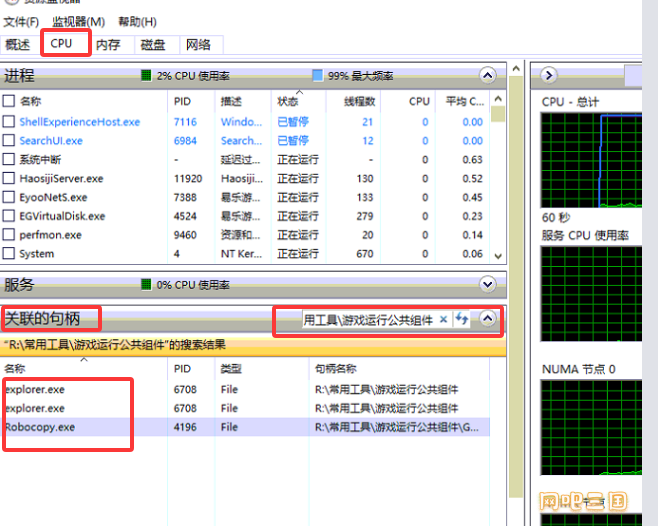Check the SearchUI.exe checkbox
Image resolution: width=658 pixels, height=526 pixels.
9,141
